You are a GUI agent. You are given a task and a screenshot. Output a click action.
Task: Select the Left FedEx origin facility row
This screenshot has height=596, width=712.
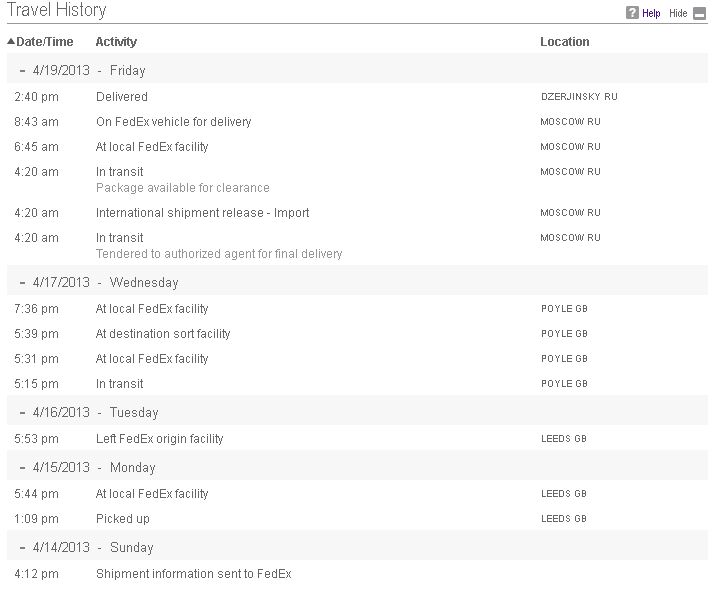coord(357,439)
